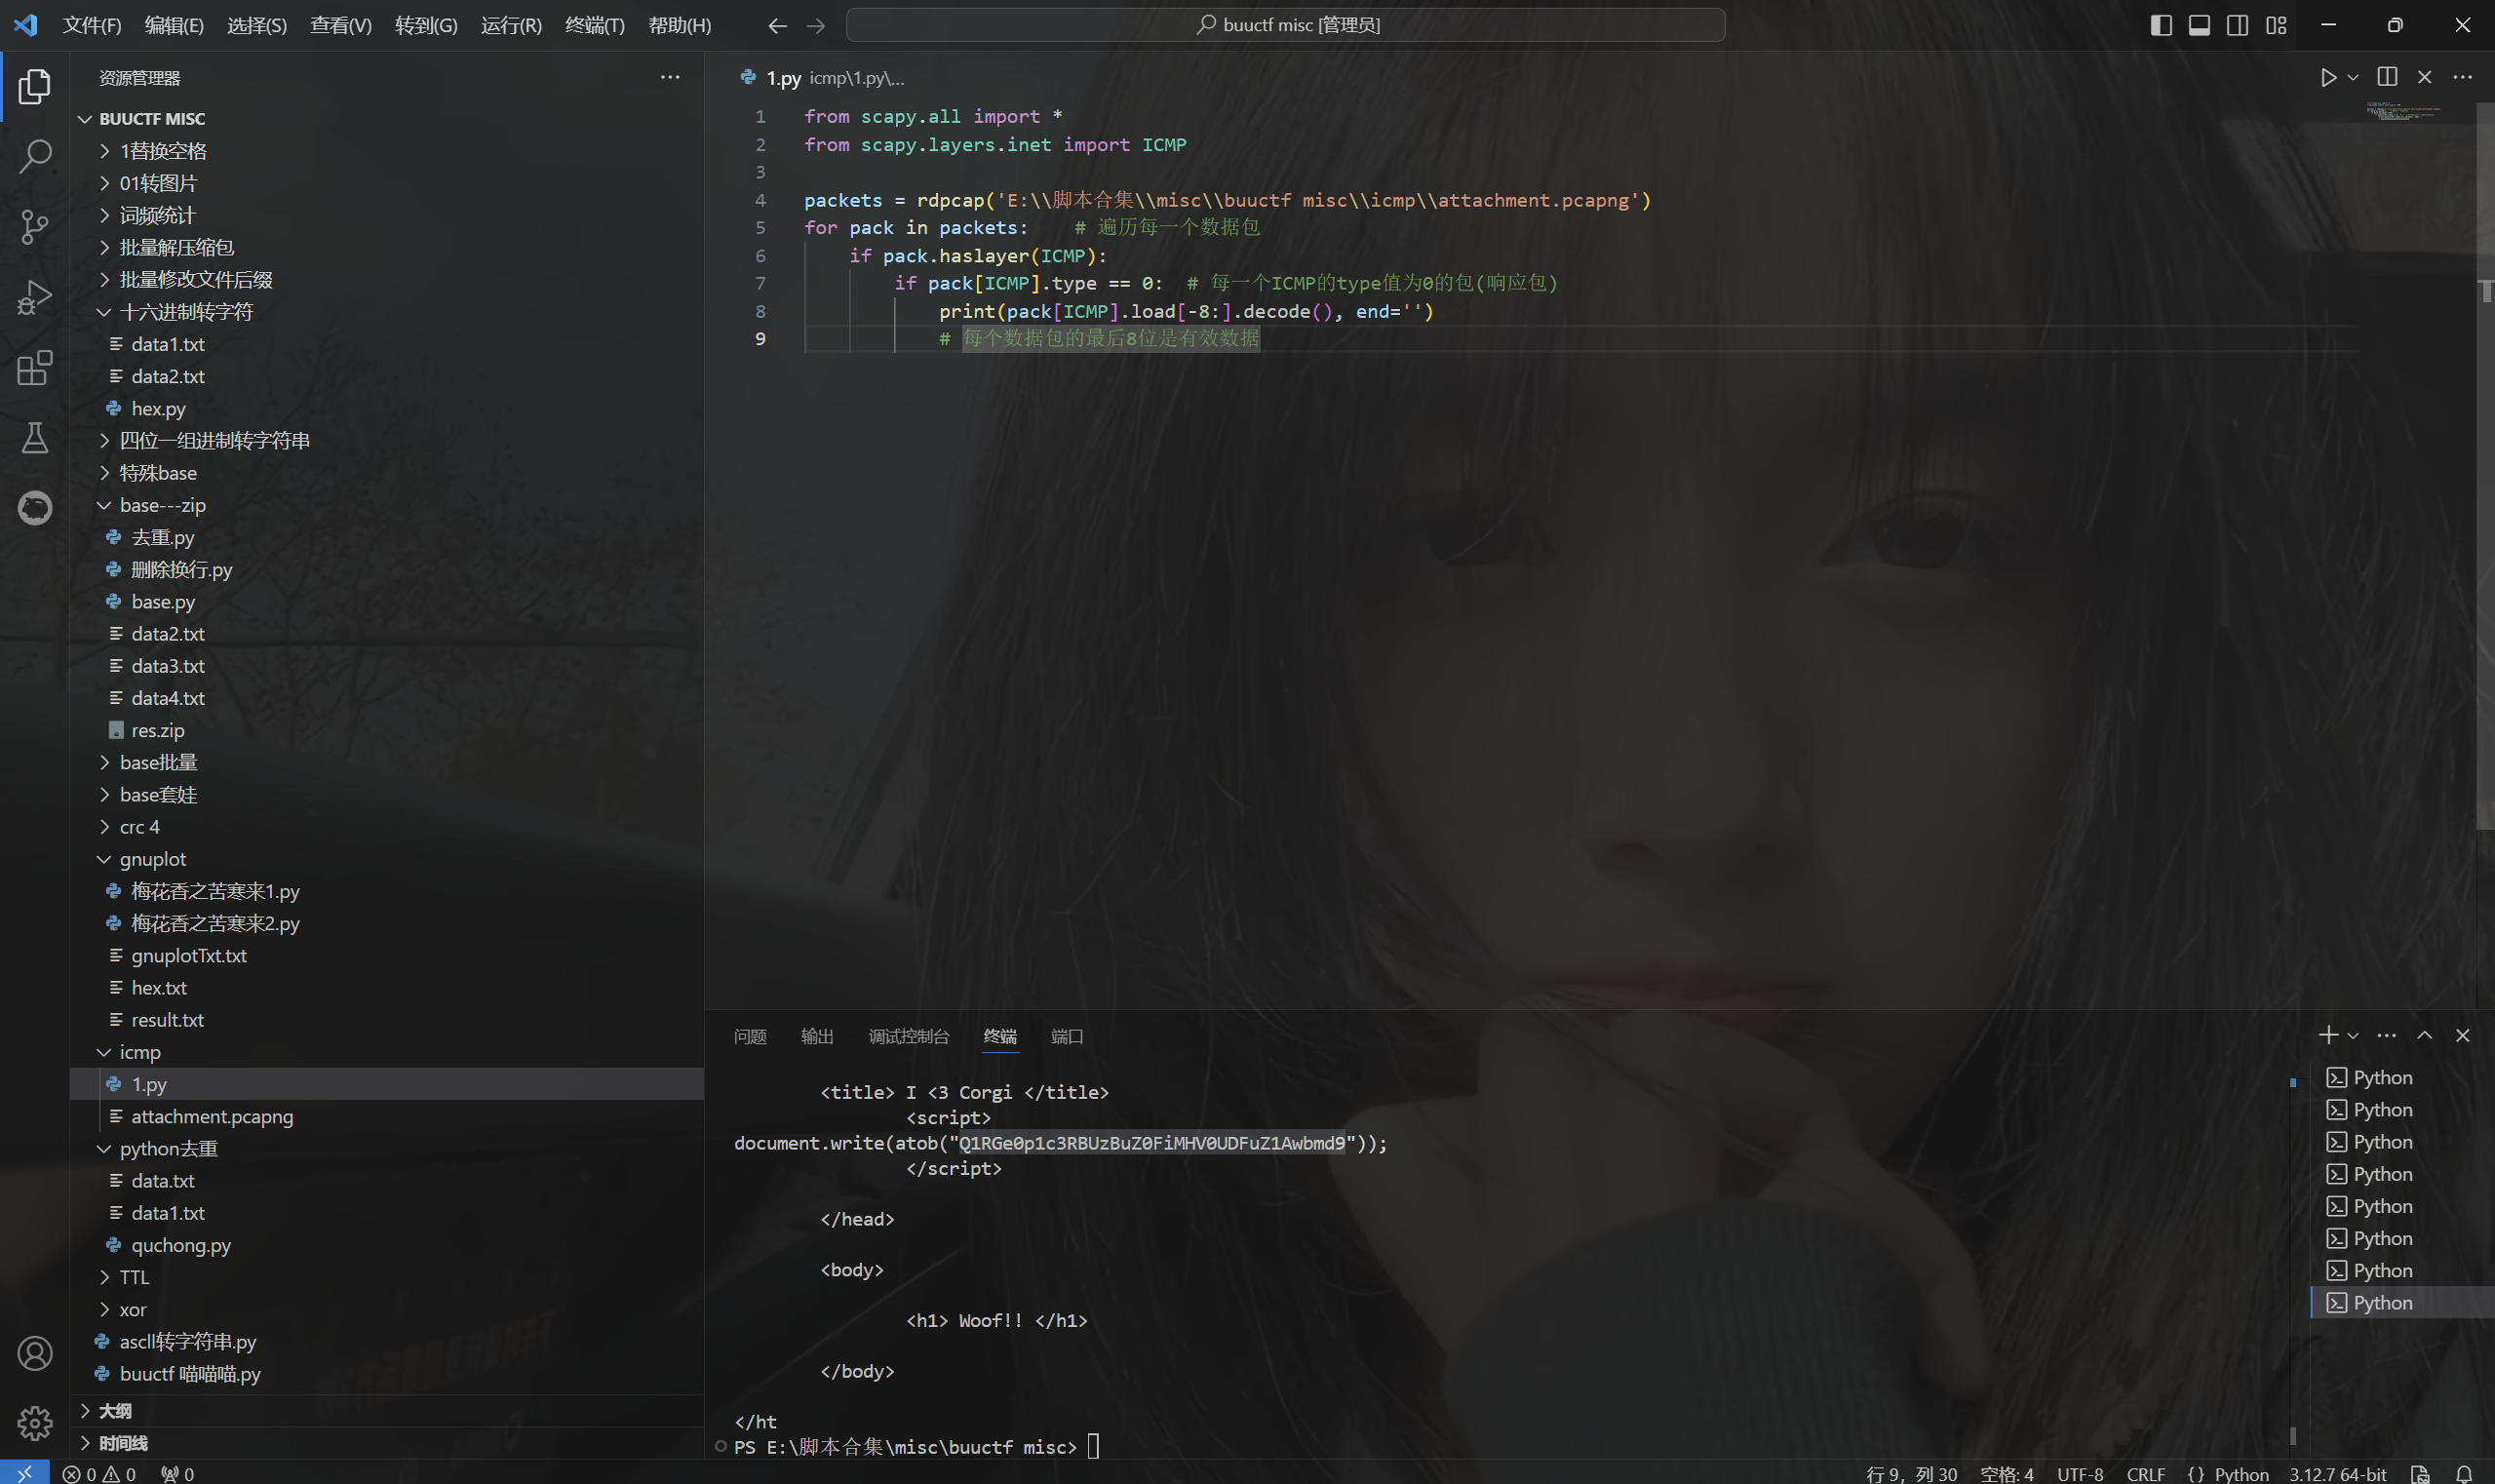Collapse the base---zip folder
The height and width of the screenshot is (1484, 2495).
(x=386, y=505)
